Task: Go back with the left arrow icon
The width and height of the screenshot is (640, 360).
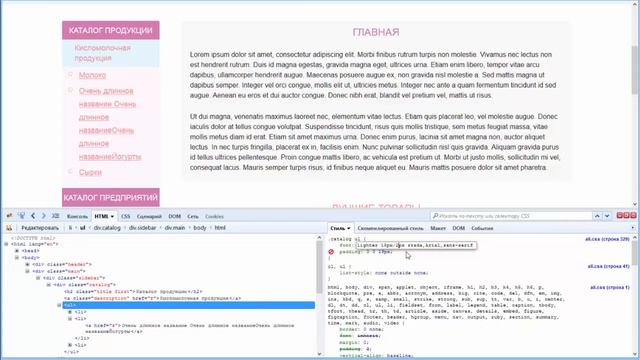Action: point(33,216)
